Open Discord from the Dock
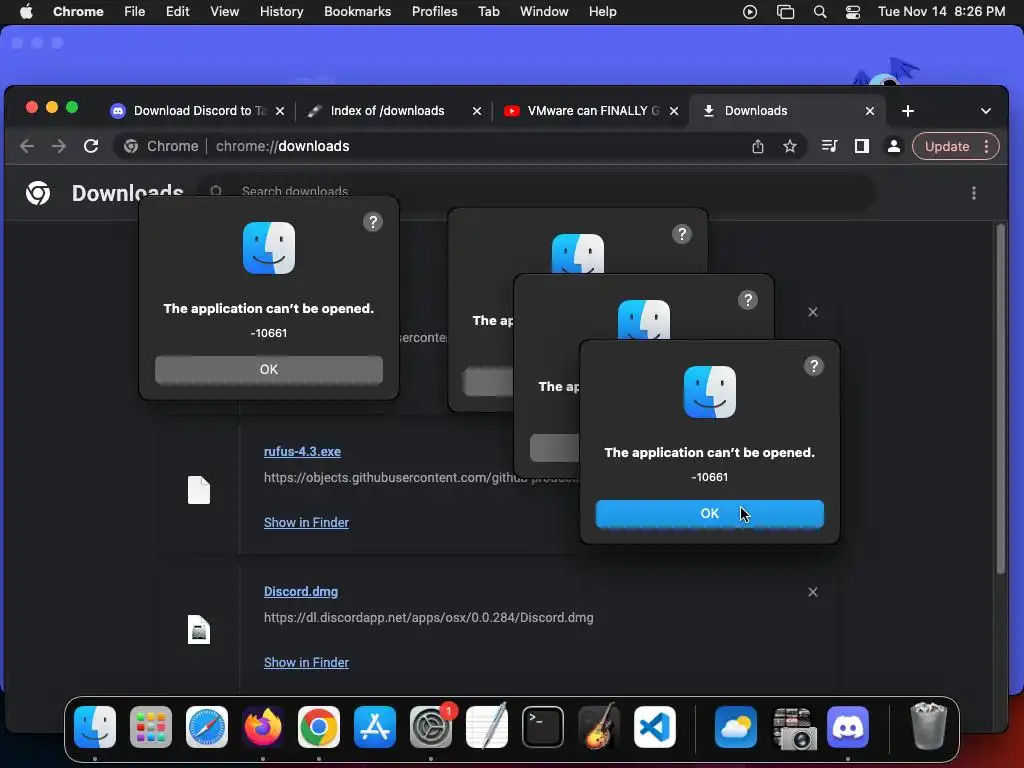This screenshot has width=1024, height=768. point(848,727)
